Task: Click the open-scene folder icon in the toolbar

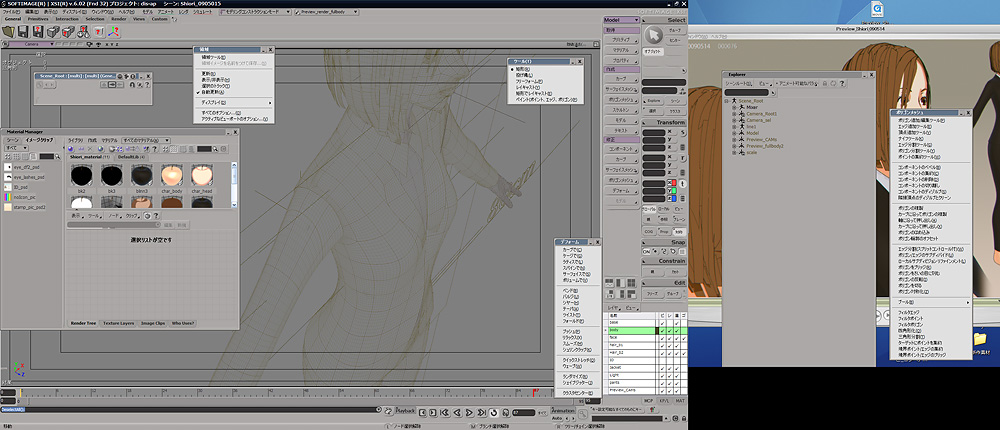Action: tap(8, 32)
